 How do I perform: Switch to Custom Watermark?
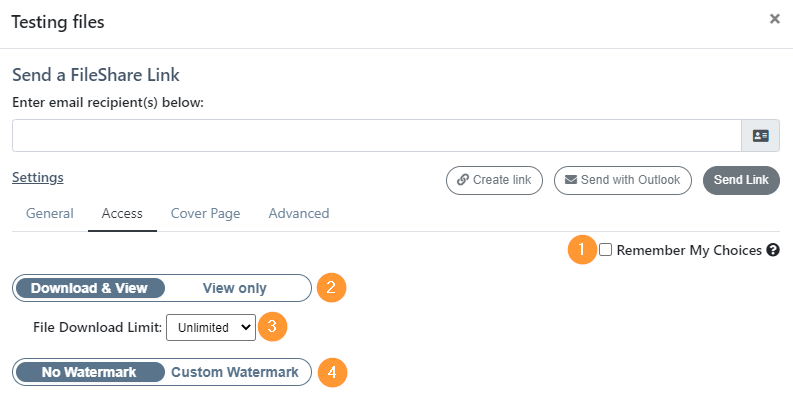[x=235, y=372]
